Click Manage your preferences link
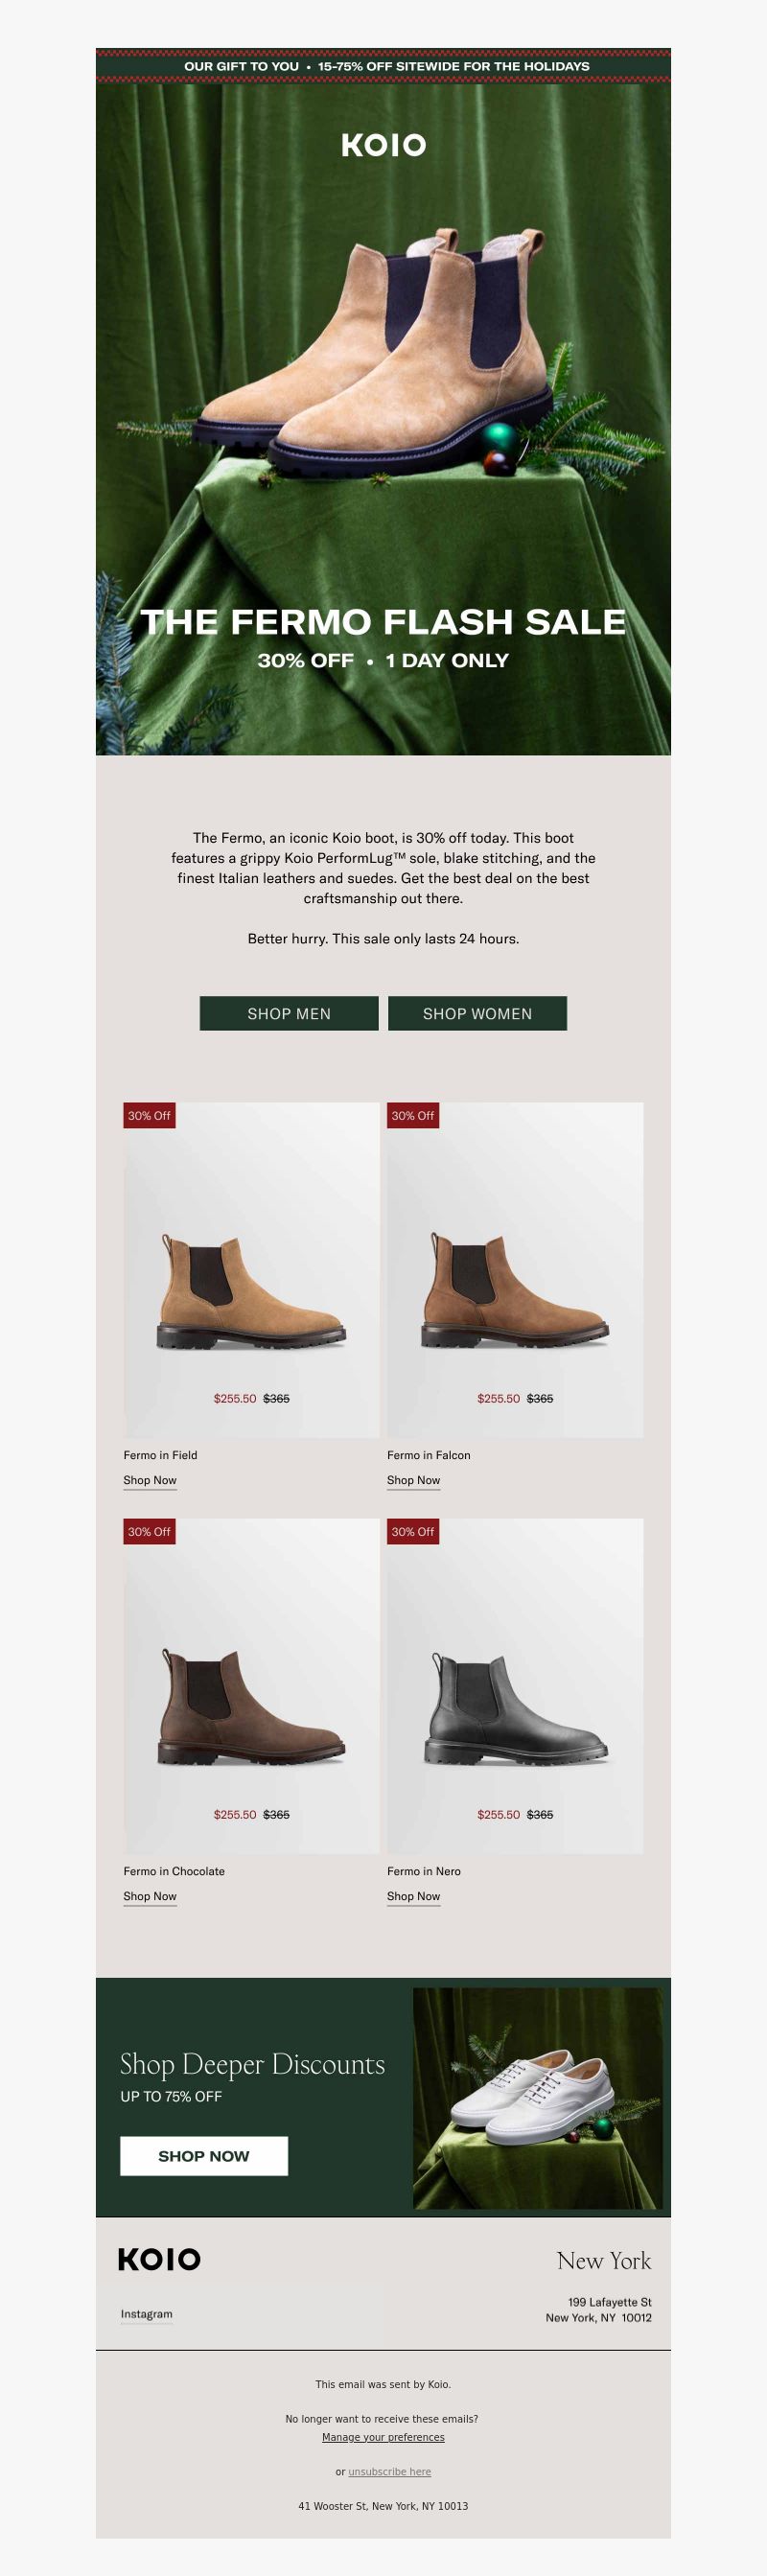767x2576 pixels. (x=383, y=2437)
